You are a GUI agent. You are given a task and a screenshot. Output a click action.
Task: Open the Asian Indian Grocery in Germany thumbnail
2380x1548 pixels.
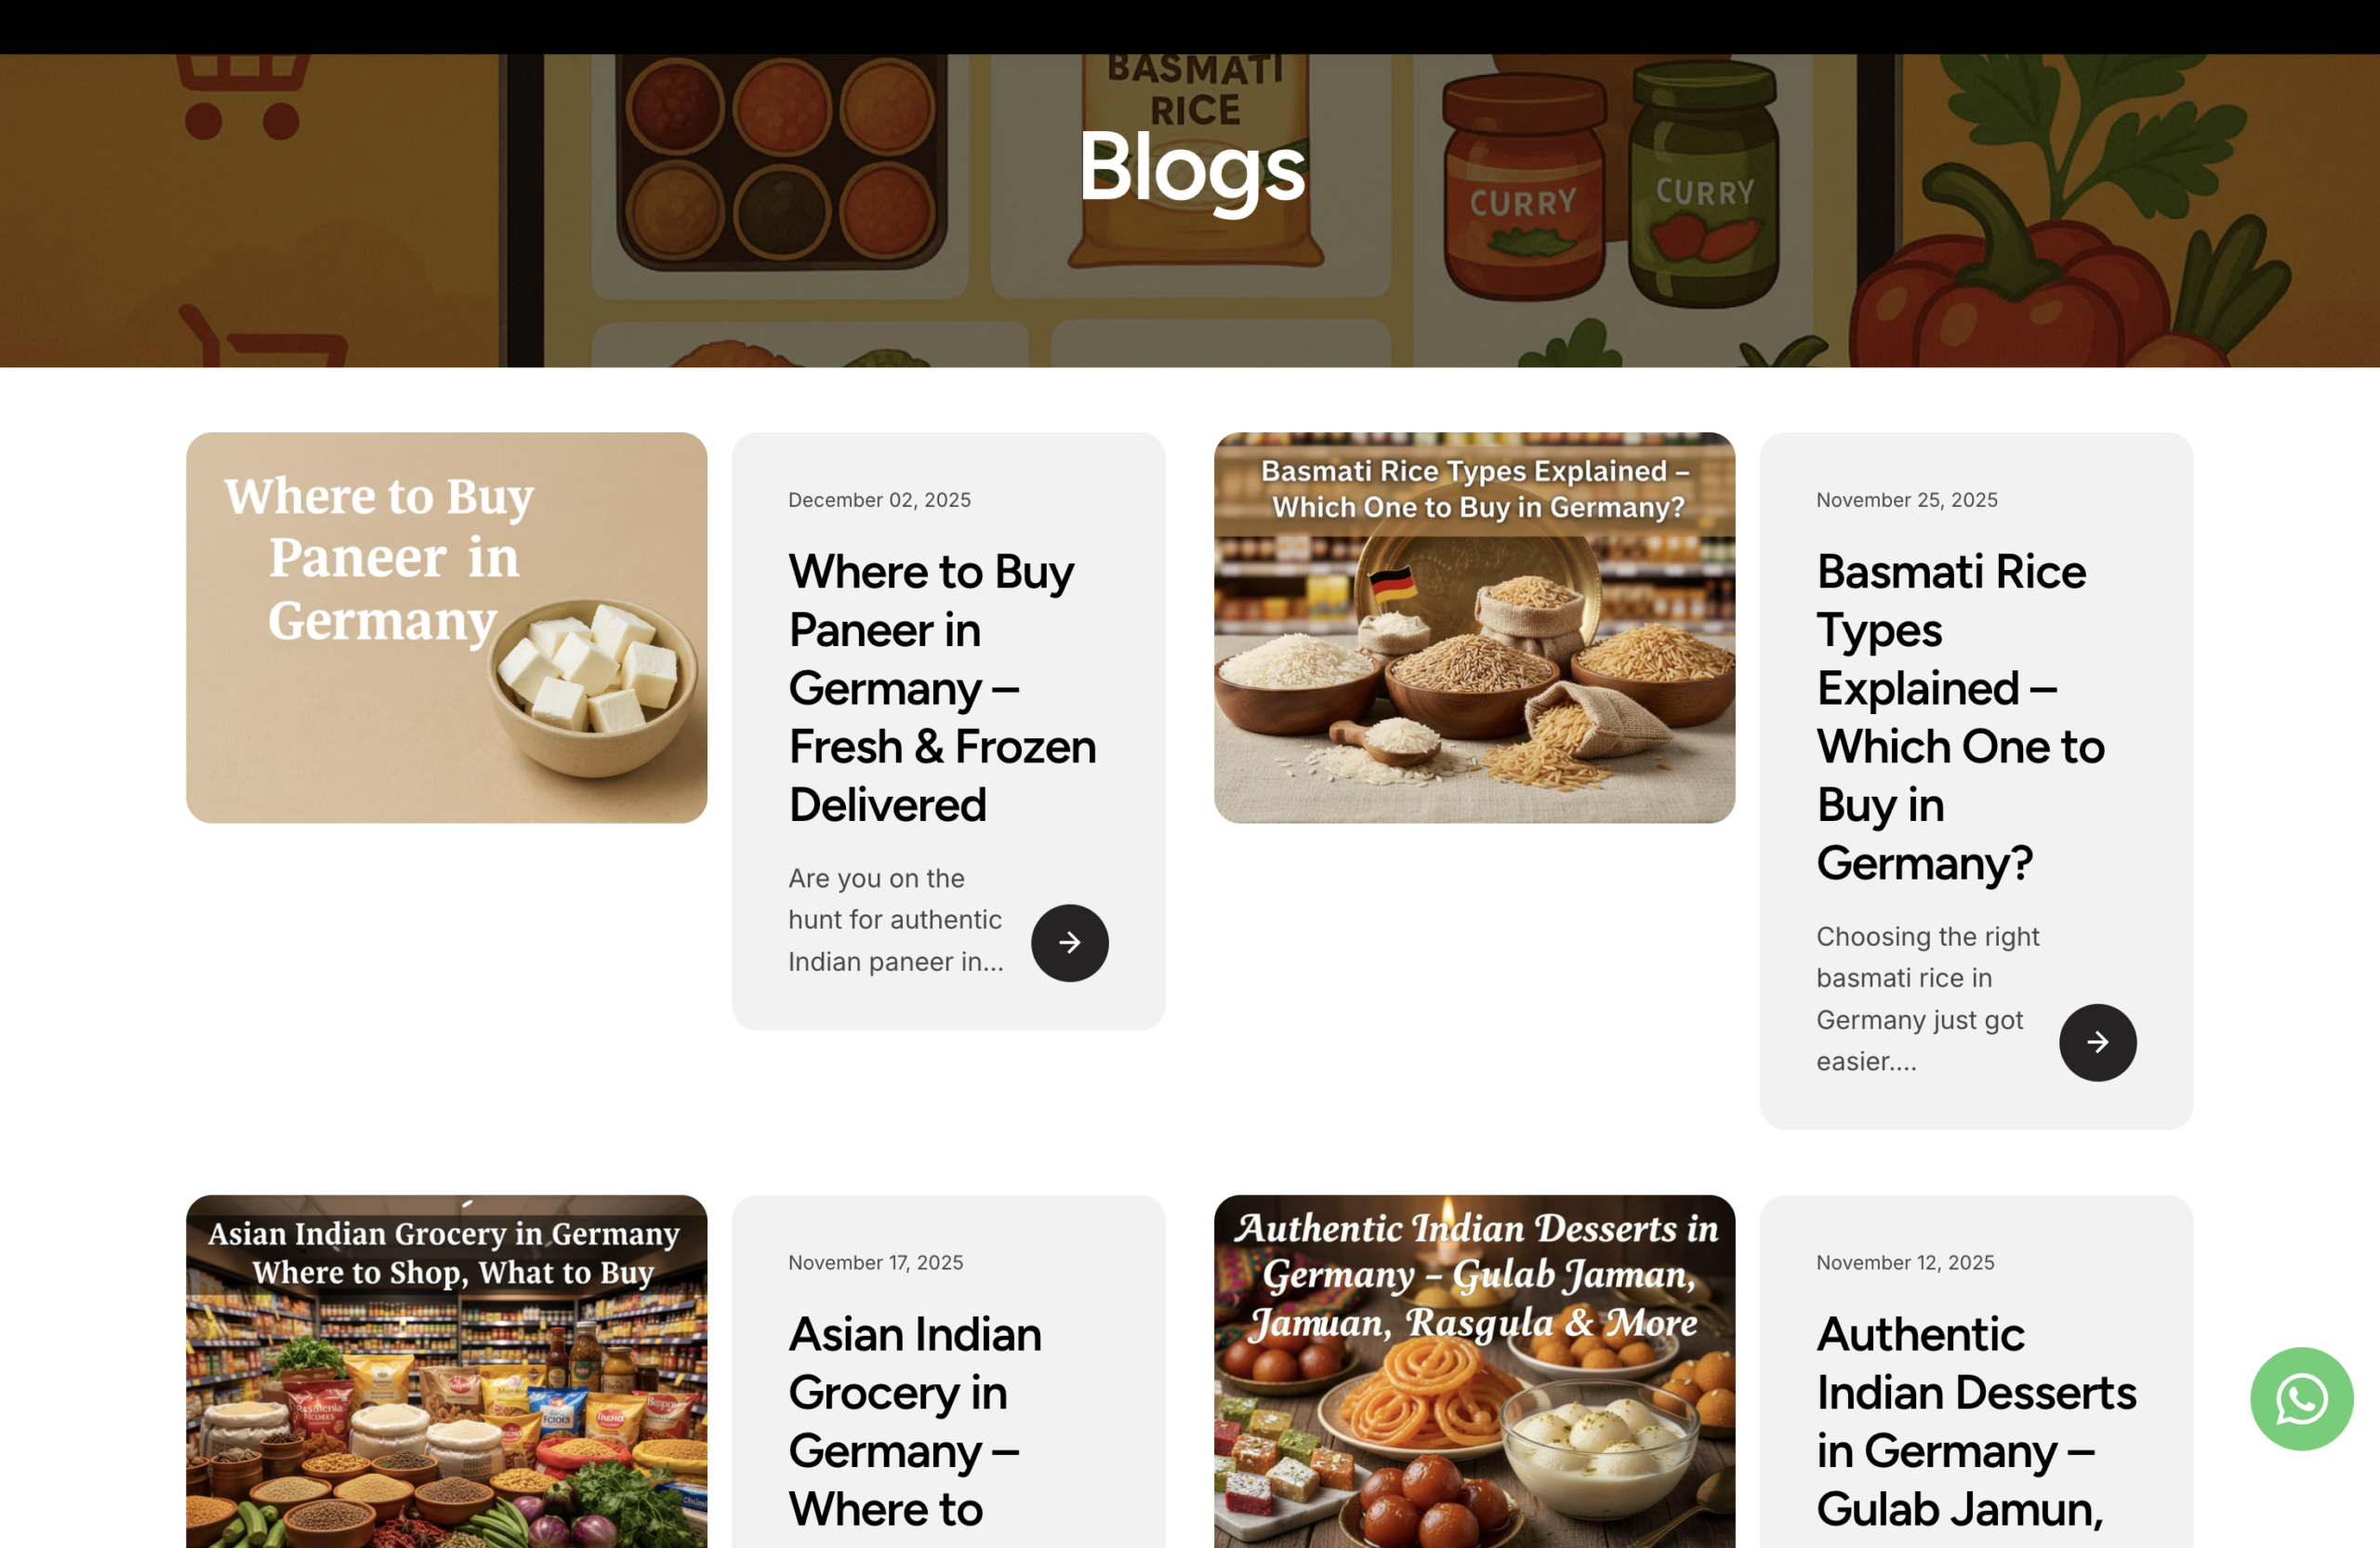click(446, 1371)
